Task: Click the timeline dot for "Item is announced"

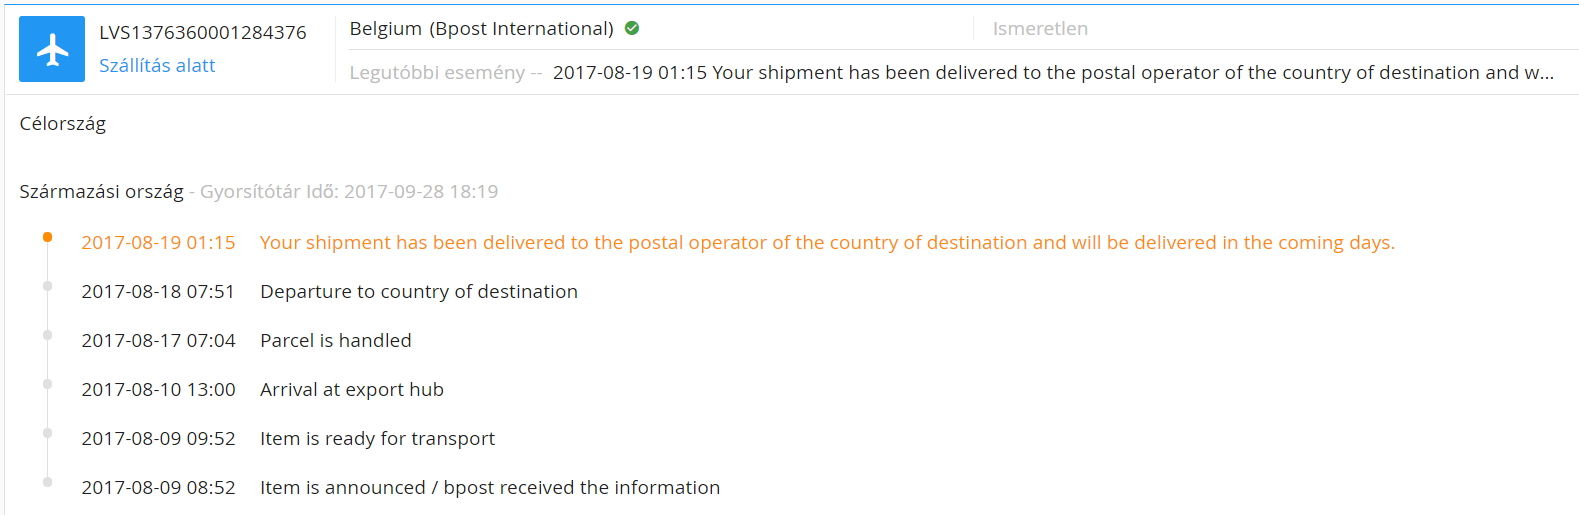Action: click(x=47, y=482)
